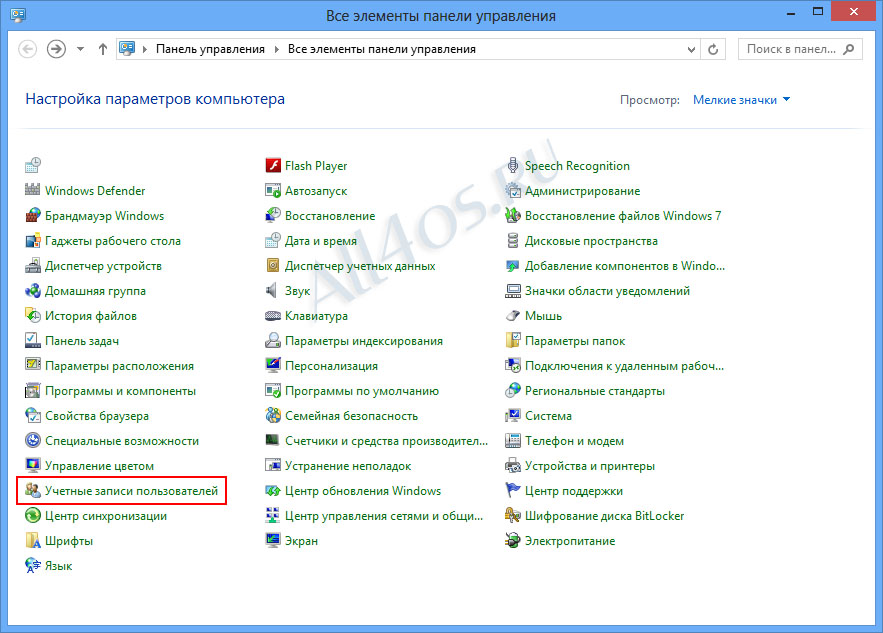Image resolution: width=883 pixels, height=633 pixels.
Task: Open Программы по умолчанию link
Action: [362, 391]
